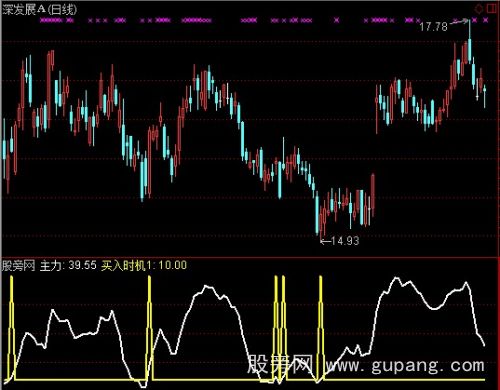
Task: Click the 深发展A(日线) chart title
Action: pos(39,10)
